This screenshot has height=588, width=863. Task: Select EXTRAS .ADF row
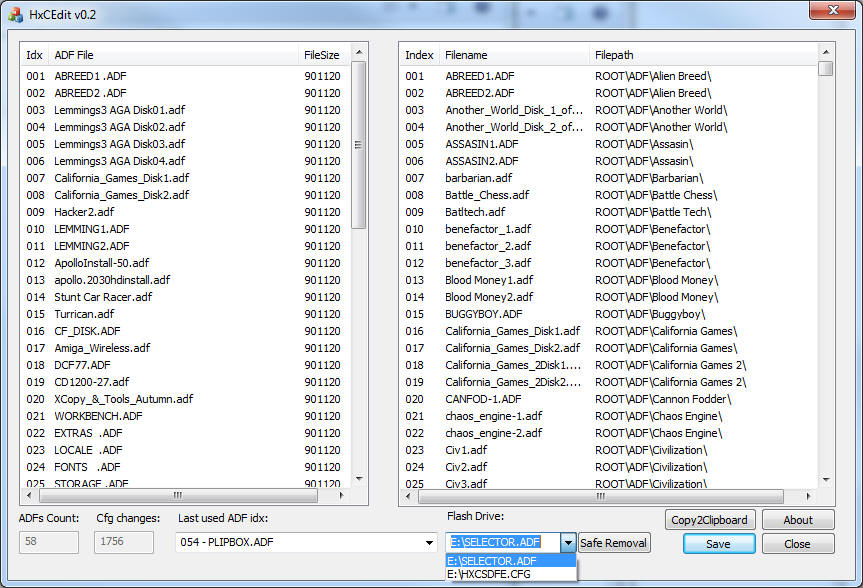(185, 433)
